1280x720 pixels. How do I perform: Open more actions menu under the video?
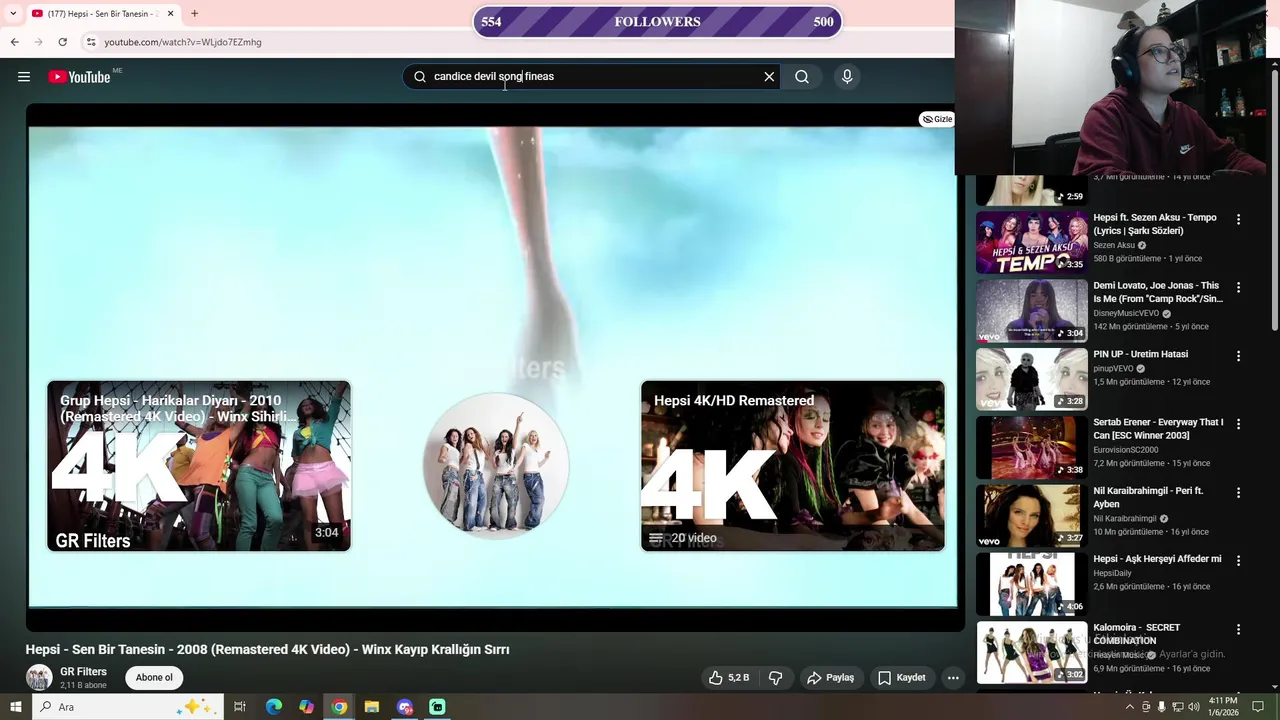point(953,678)
